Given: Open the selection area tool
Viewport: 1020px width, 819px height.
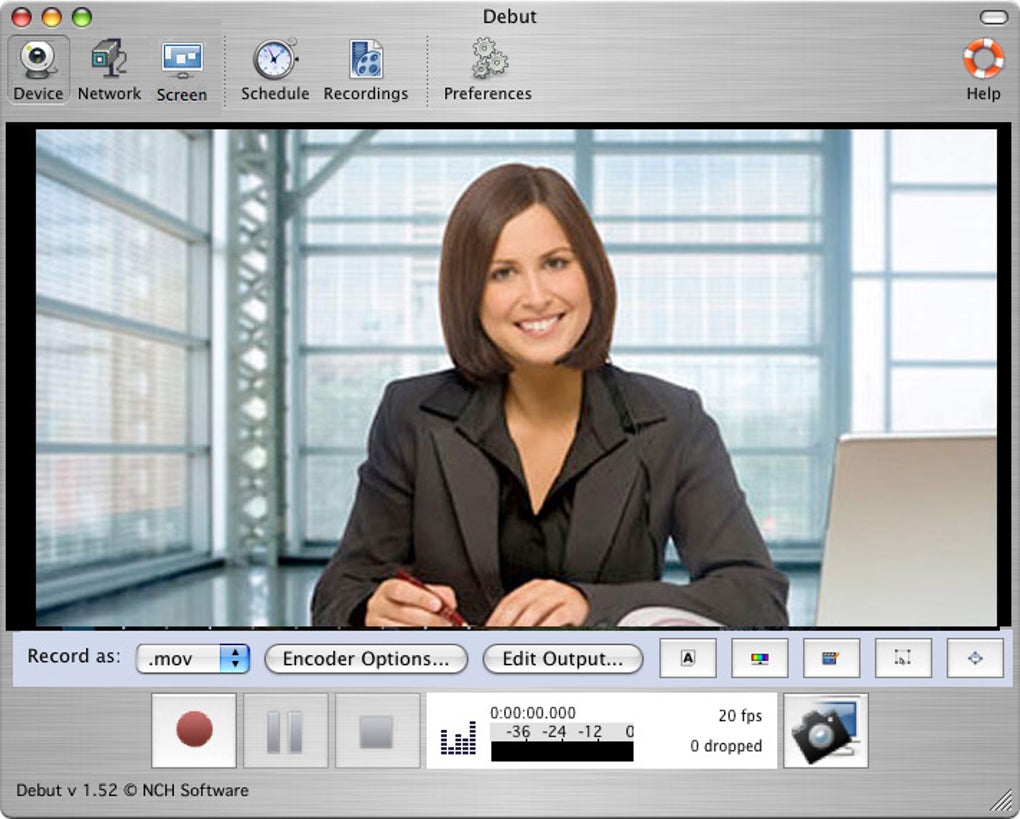Looking at the screenshot, I should (x=903, y=657).
